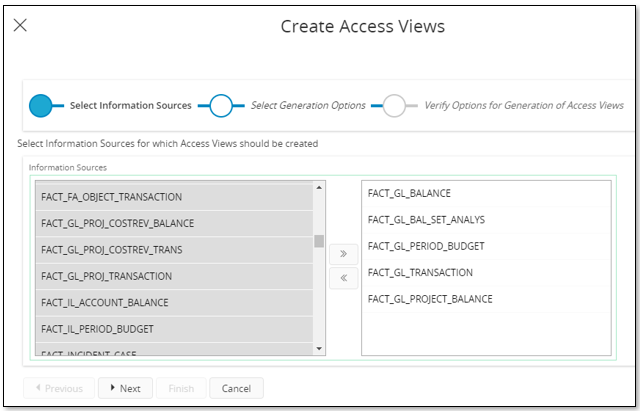Screen dimensions: 640x411
Task: Close the Create Access Views dialog
Action: point(20,25)
